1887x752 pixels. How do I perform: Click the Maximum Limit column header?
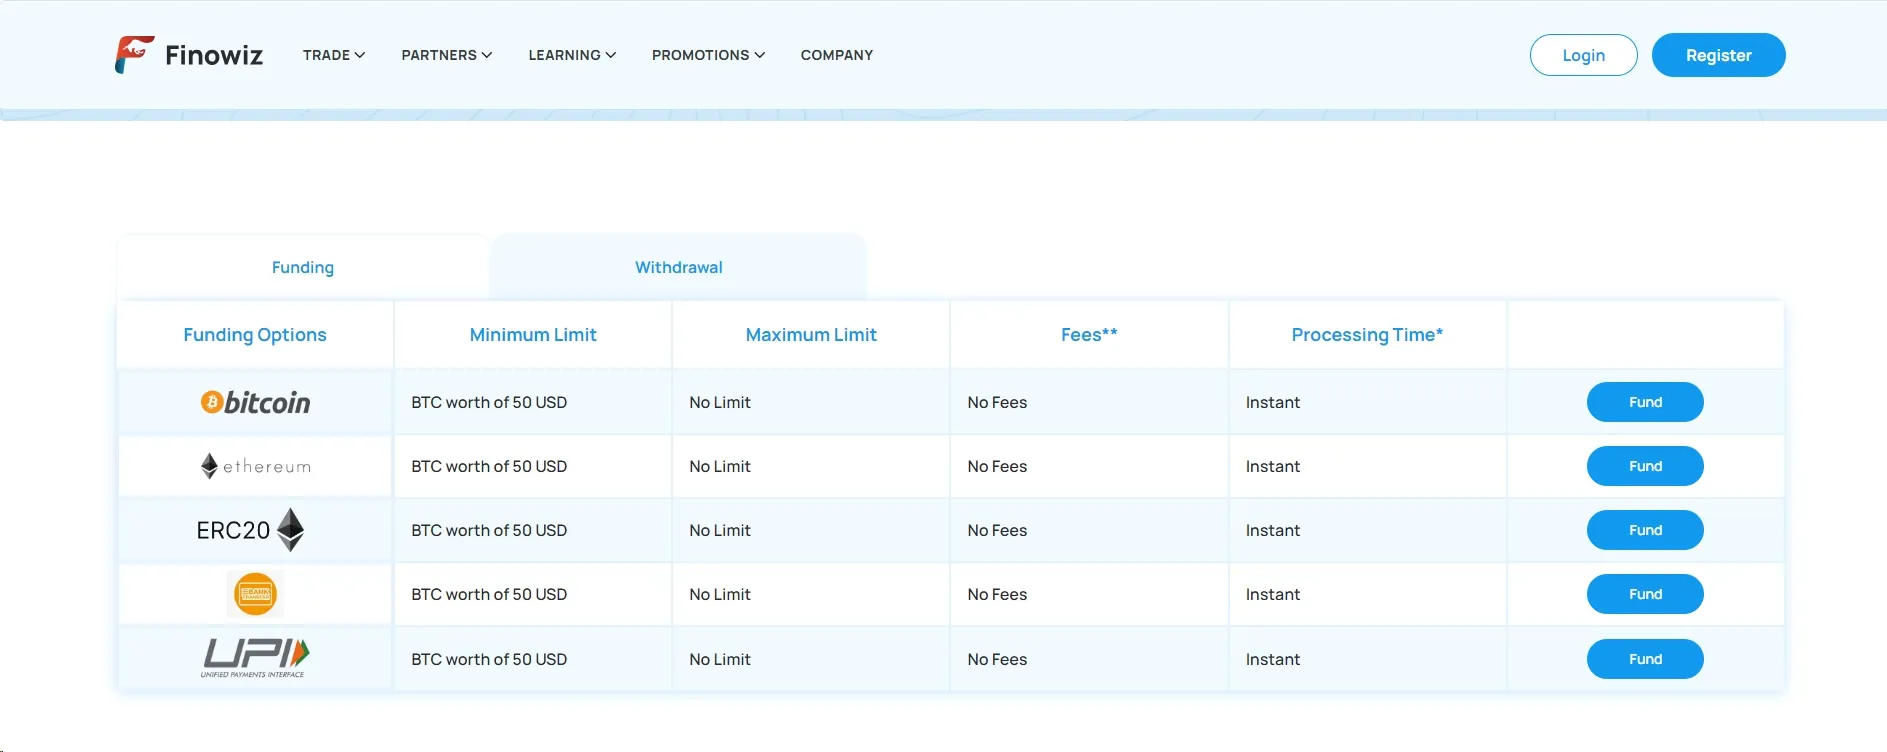[x=811, y=335]
